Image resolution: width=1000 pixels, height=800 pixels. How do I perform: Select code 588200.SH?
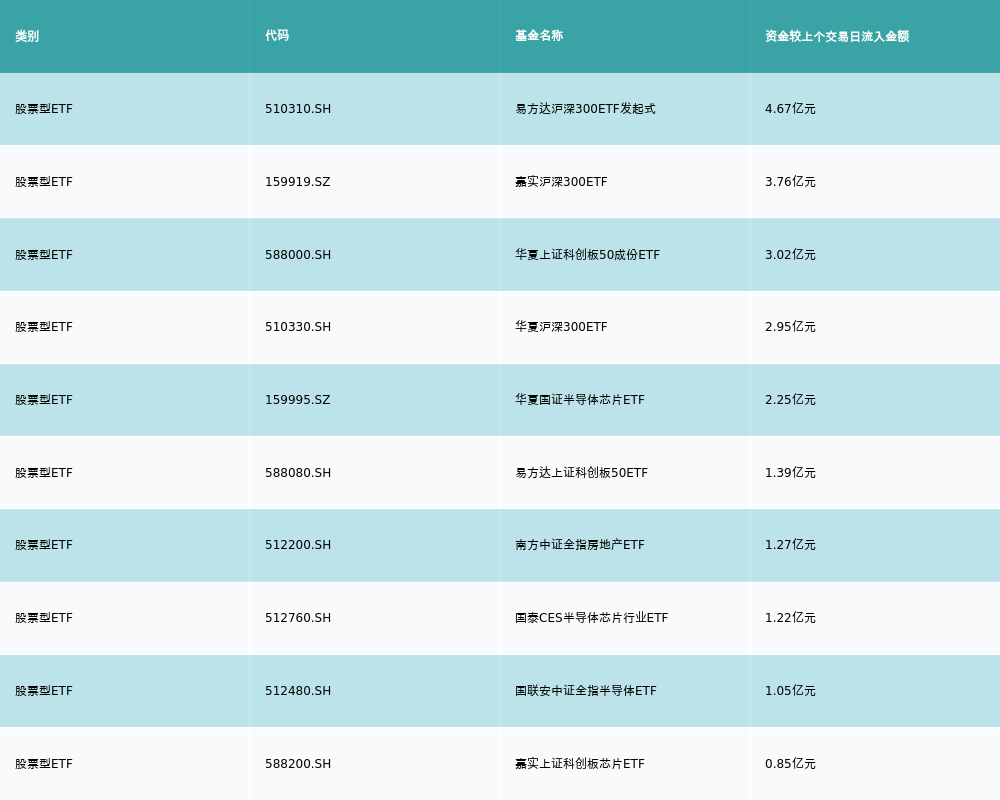click(298, 764)
